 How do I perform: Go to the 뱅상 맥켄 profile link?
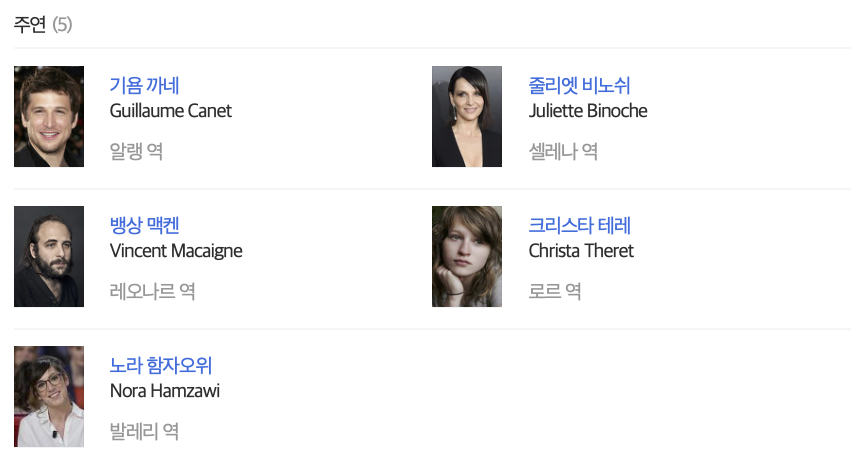click(x=144, y=226)
